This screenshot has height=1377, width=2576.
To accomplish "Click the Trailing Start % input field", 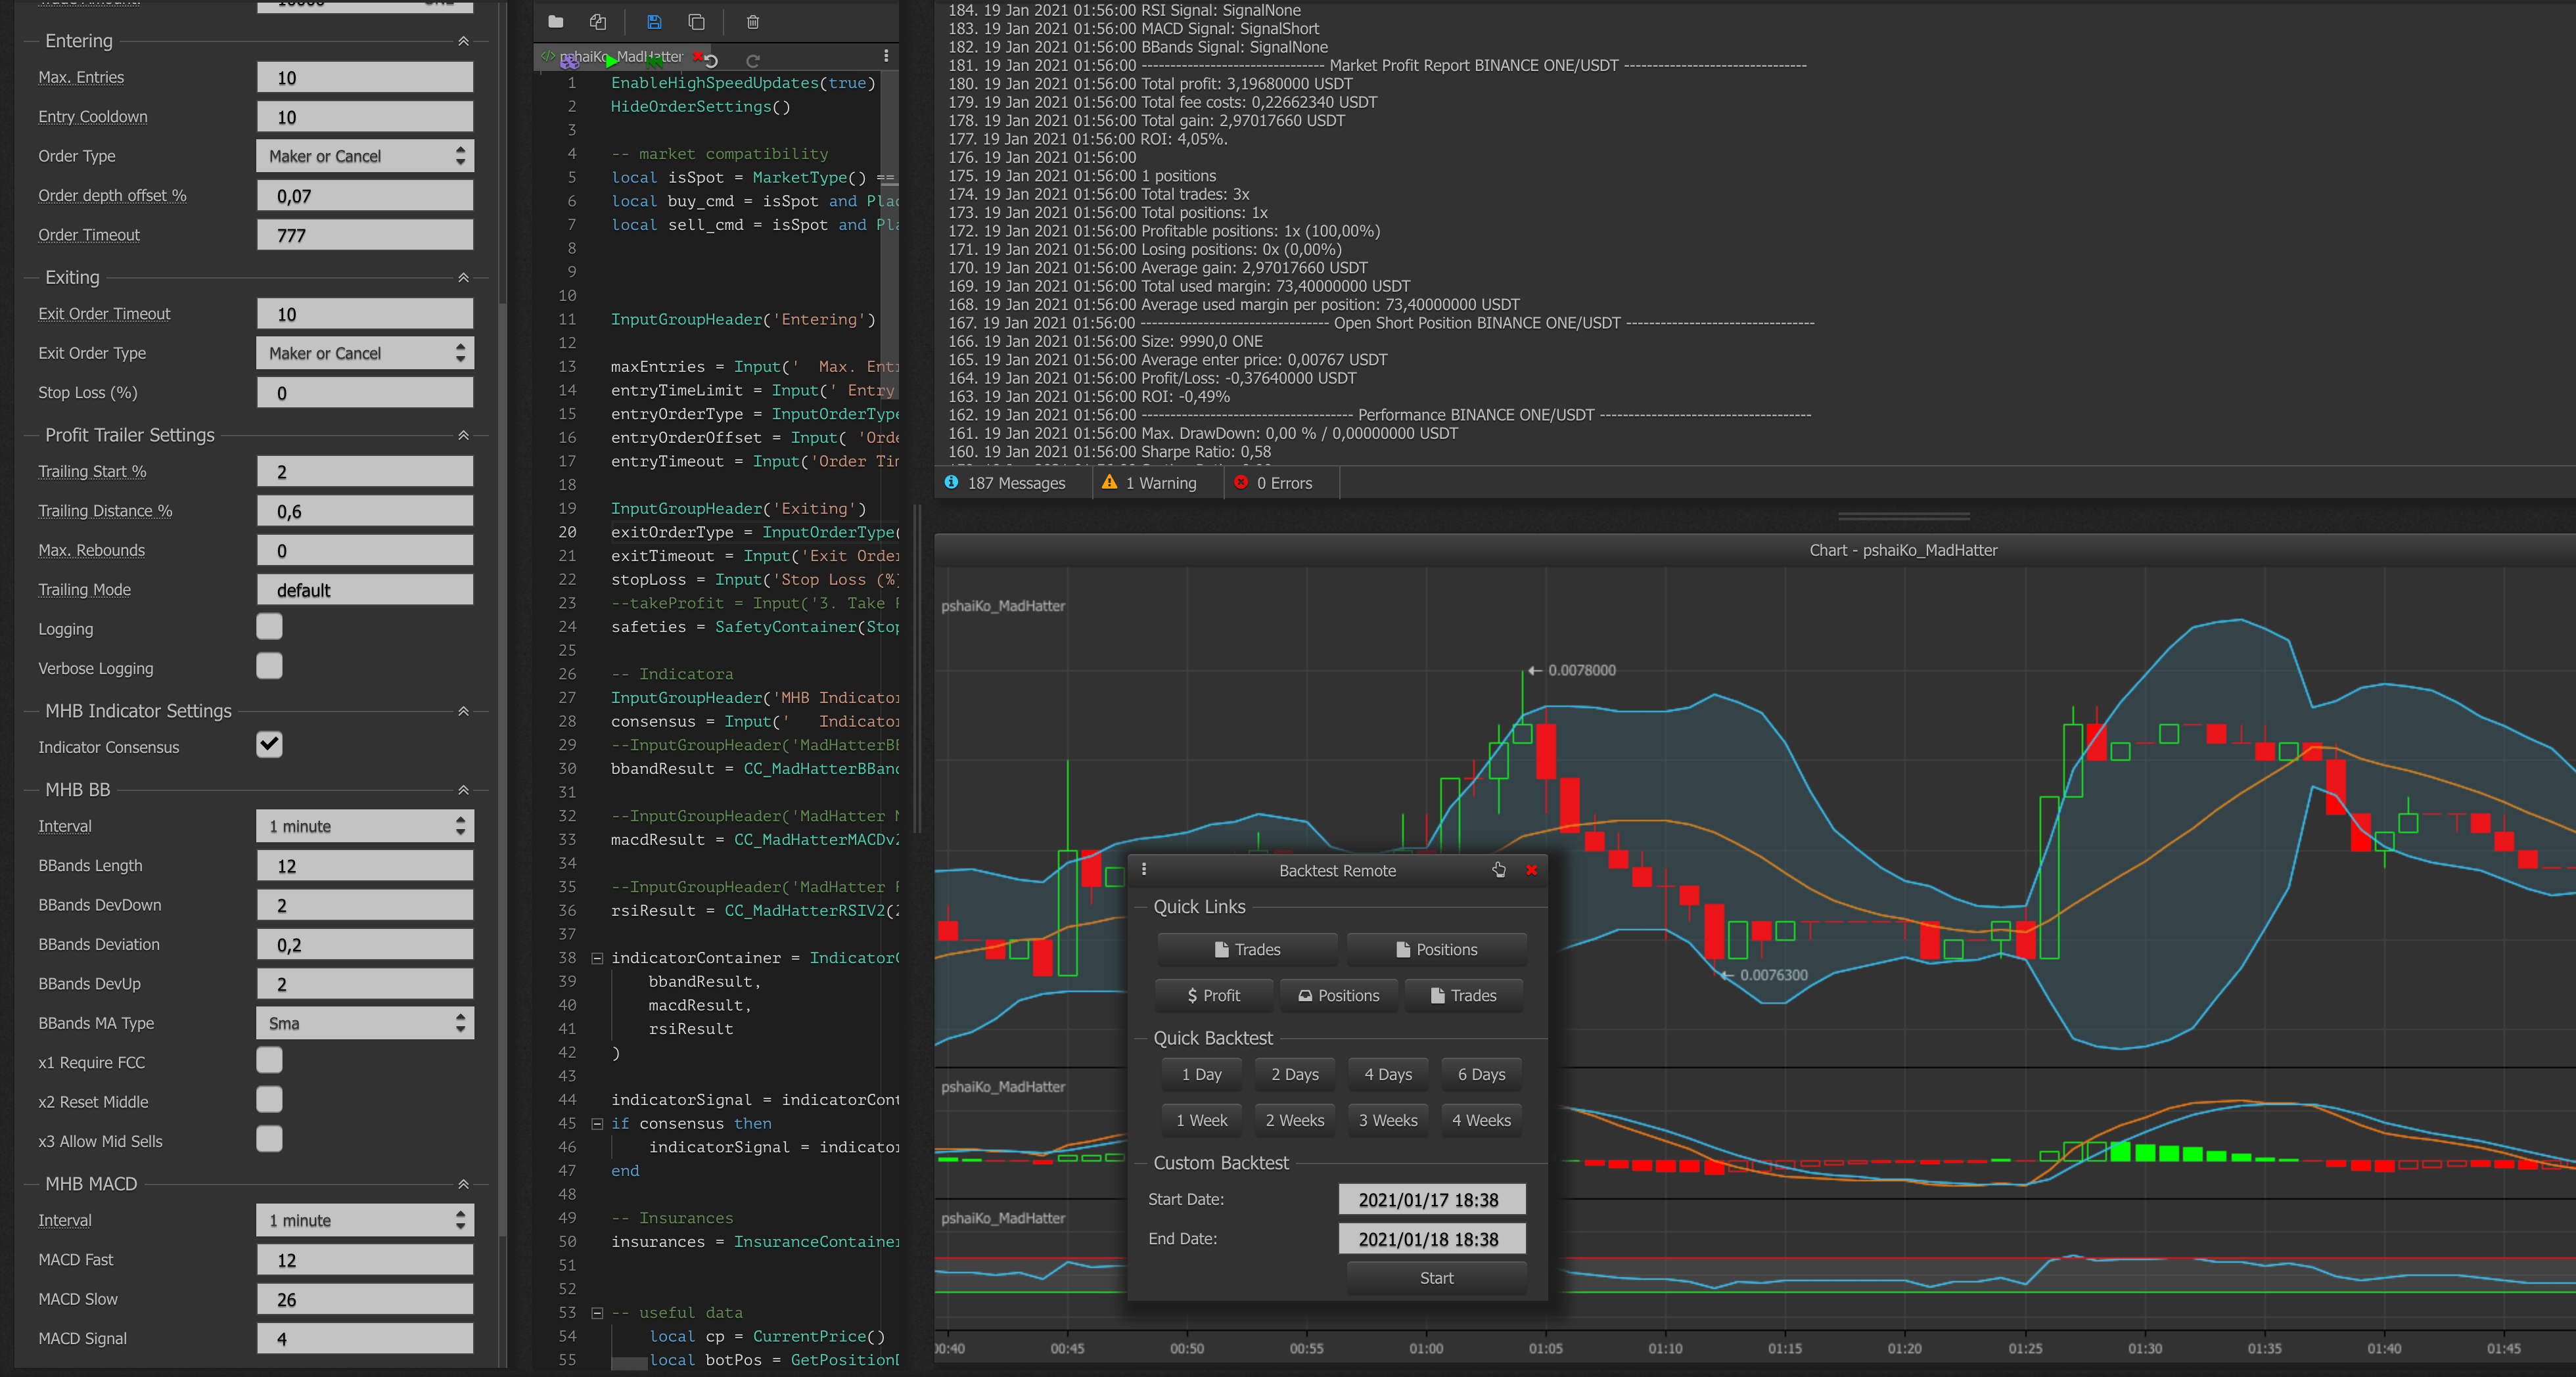I will pos(365,471).
